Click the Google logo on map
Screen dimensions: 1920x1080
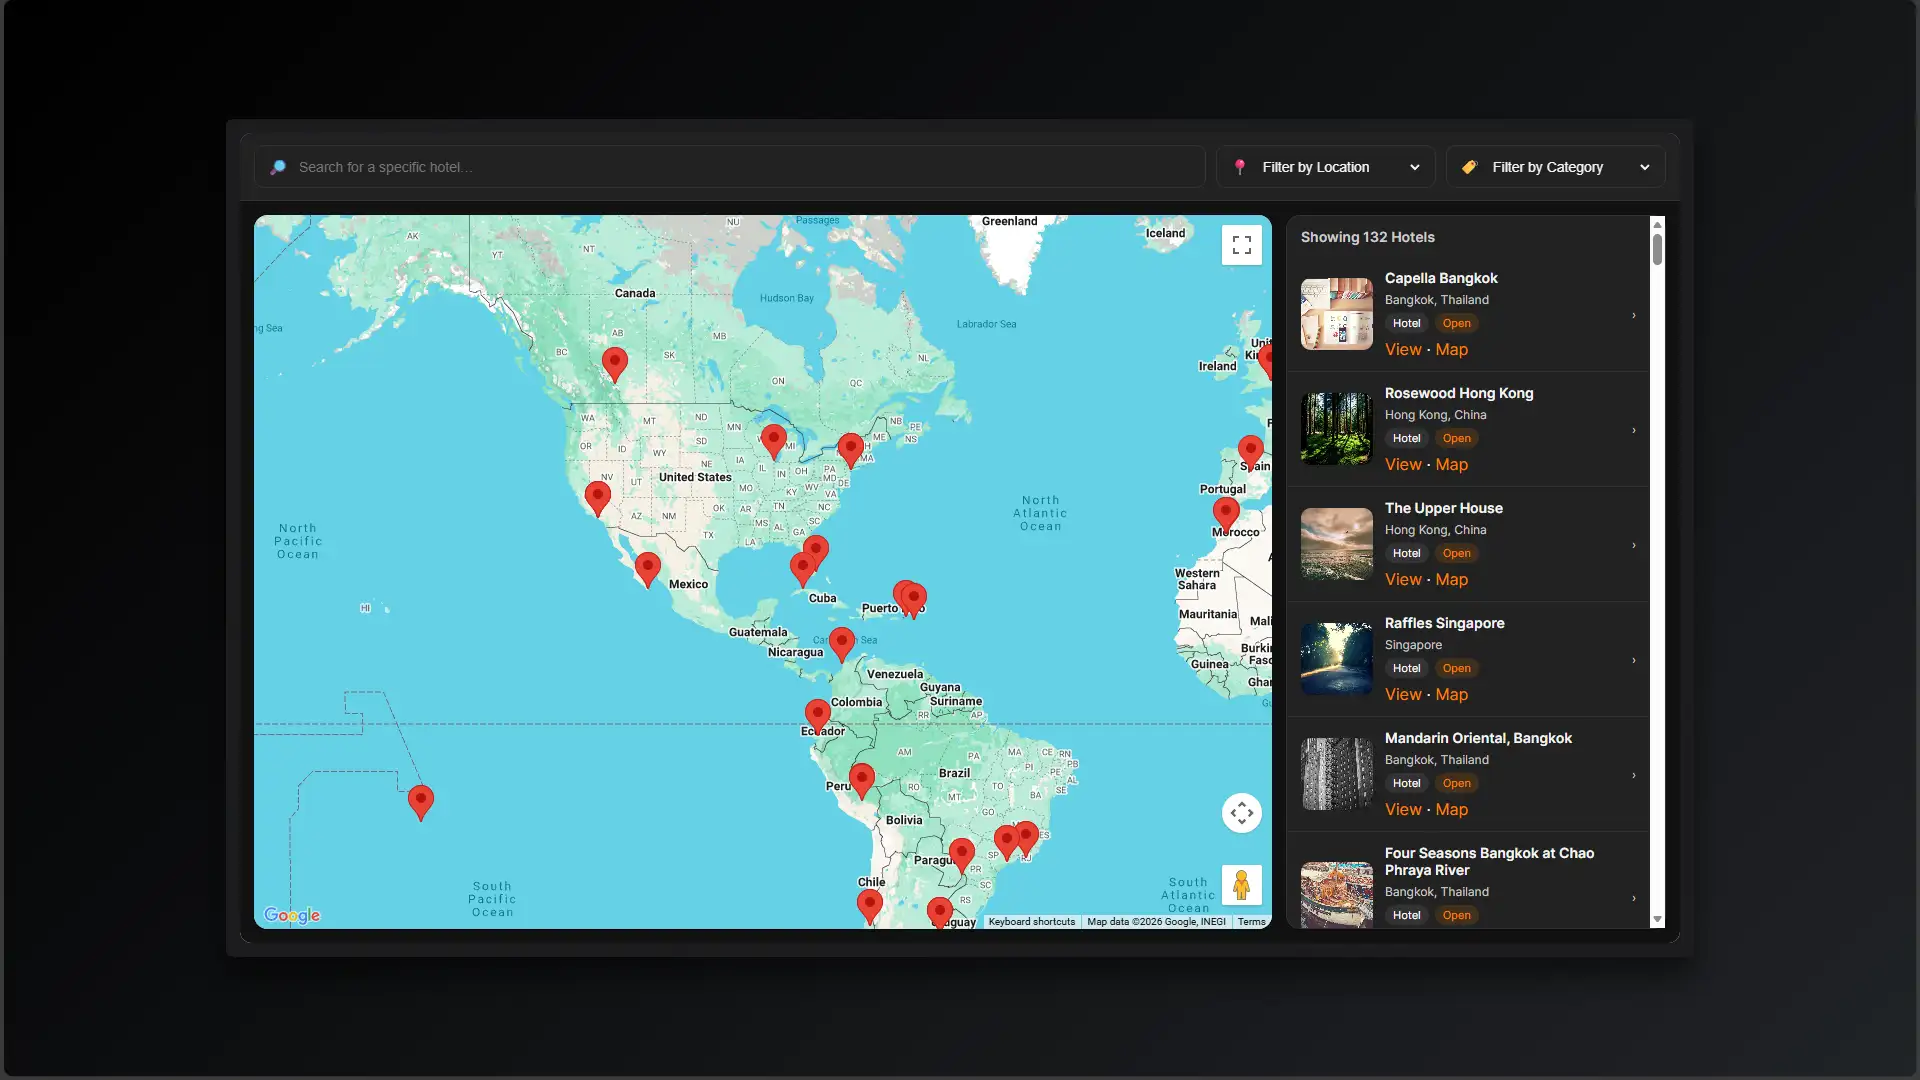(x=292, y=915)
